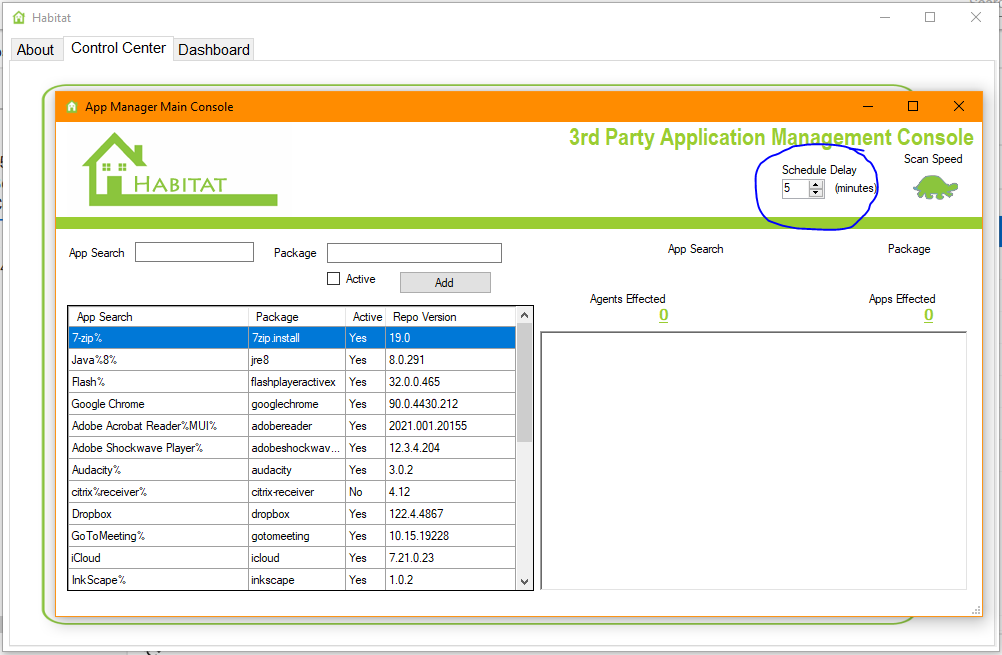Click the App Manager title bar house icon
This screenshot has width=1002, height=655.
[x=72, y=107]
